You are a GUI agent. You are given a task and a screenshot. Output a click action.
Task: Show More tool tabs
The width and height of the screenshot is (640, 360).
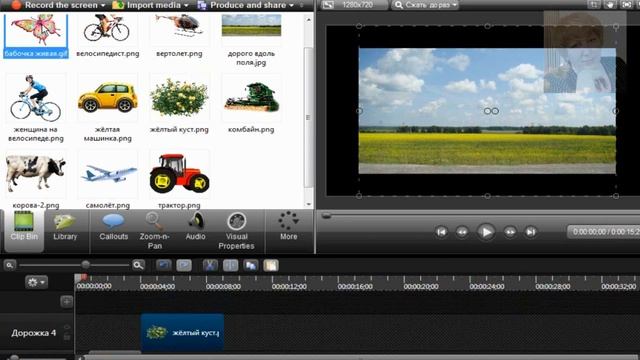tap(289, 226)
